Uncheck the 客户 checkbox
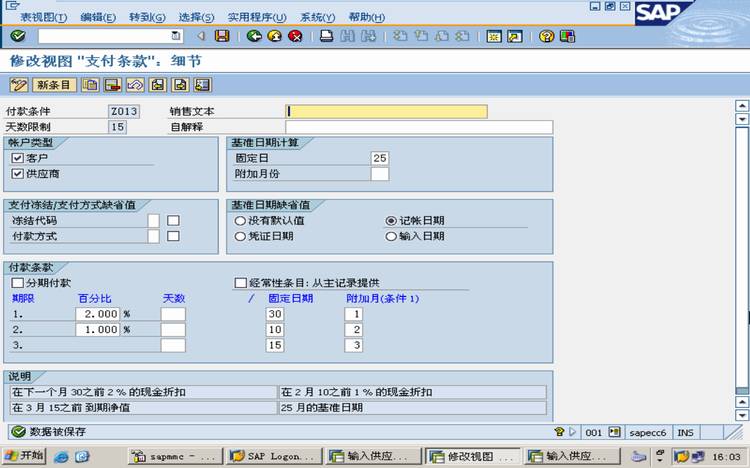This screenshot has height=468, width=750. 18,158
